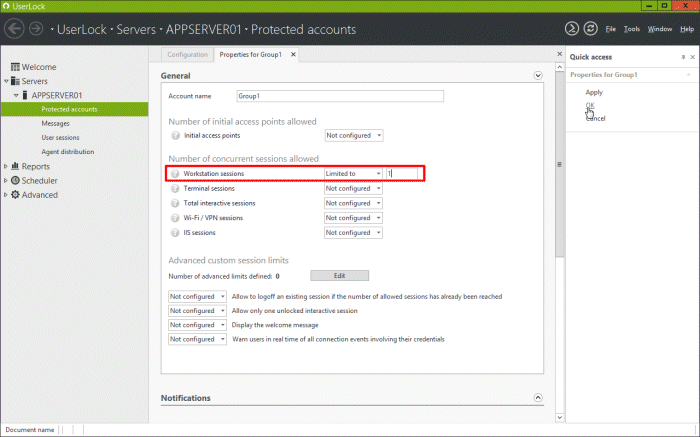Click help icon beside Wi-Fi / VPN sessions
Image resolution: width=700 pixels, height=437 pixels.
pos(175,218)
